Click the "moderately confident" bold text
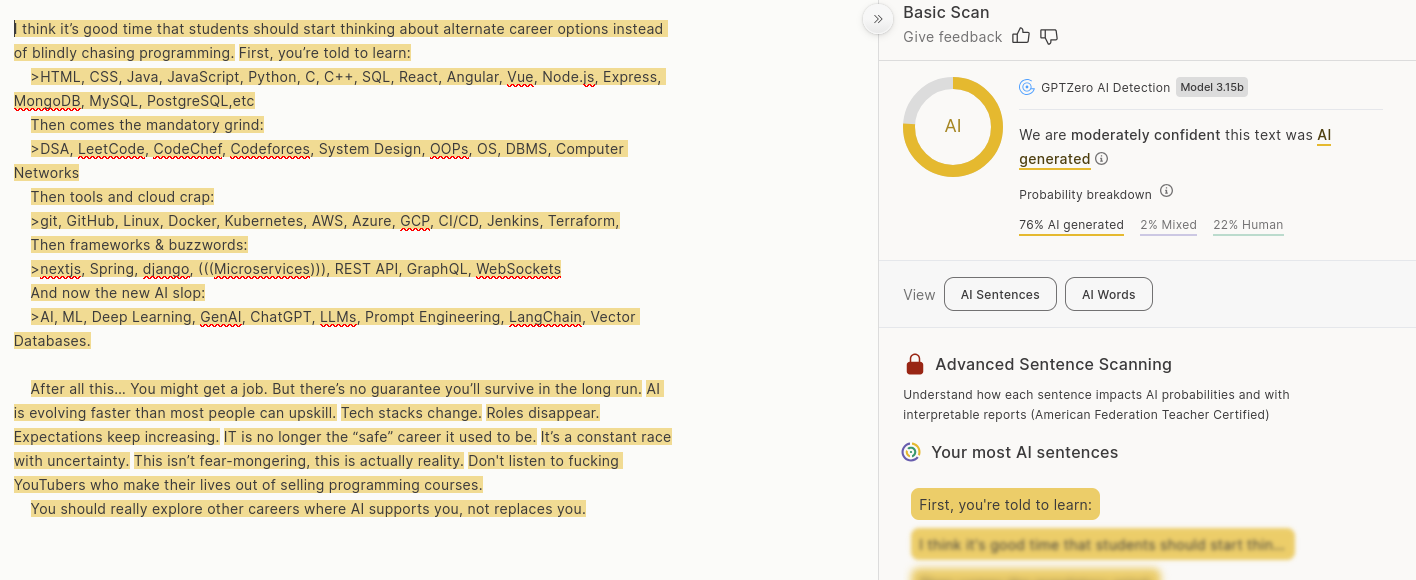The height and width of the screenshot is (580, 1416). [x=1145, y=135]
